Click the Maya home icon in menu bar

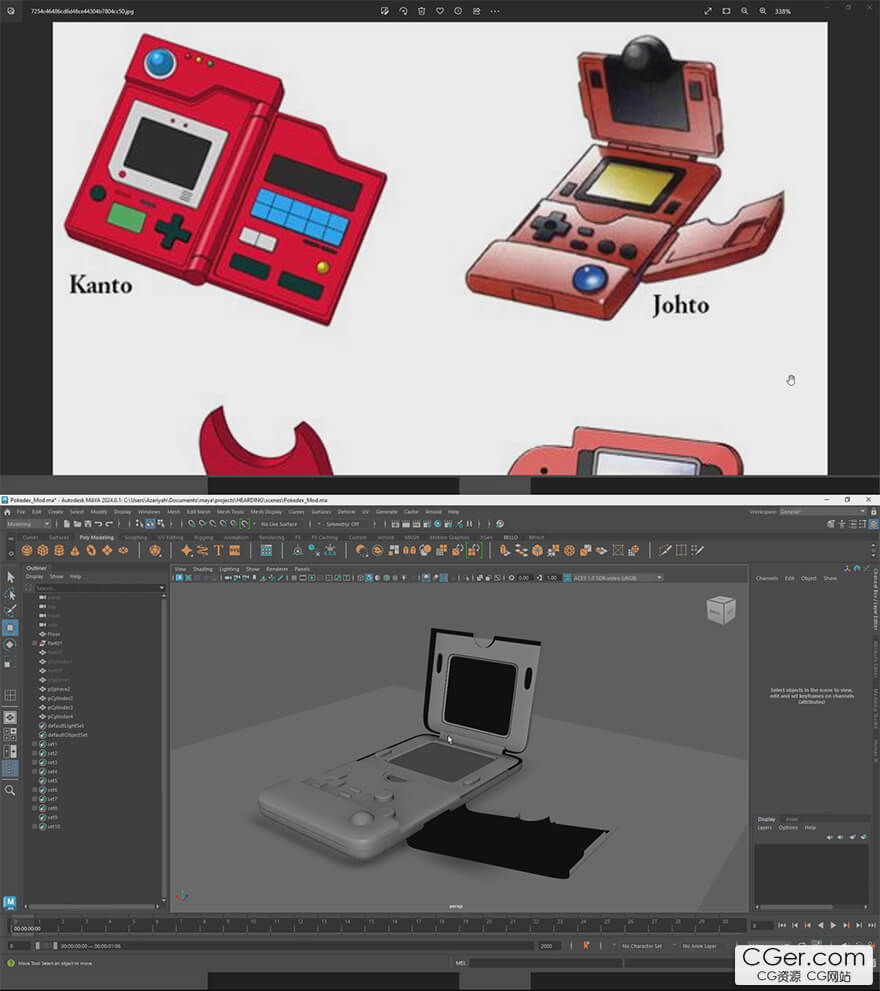tap(8, 512)
